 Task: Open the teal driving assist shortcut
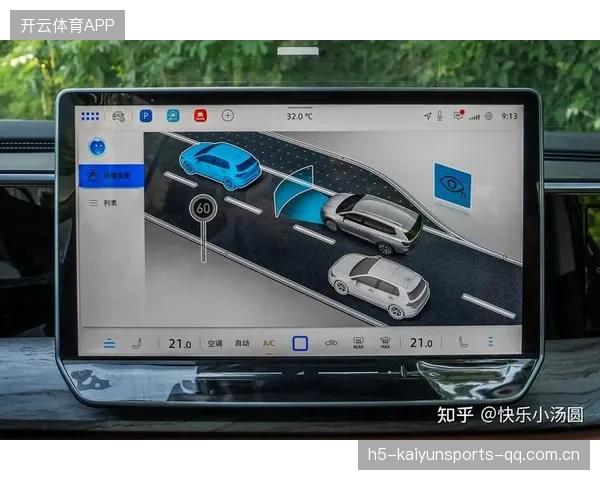pyautogui.click(x=173, y=115)
